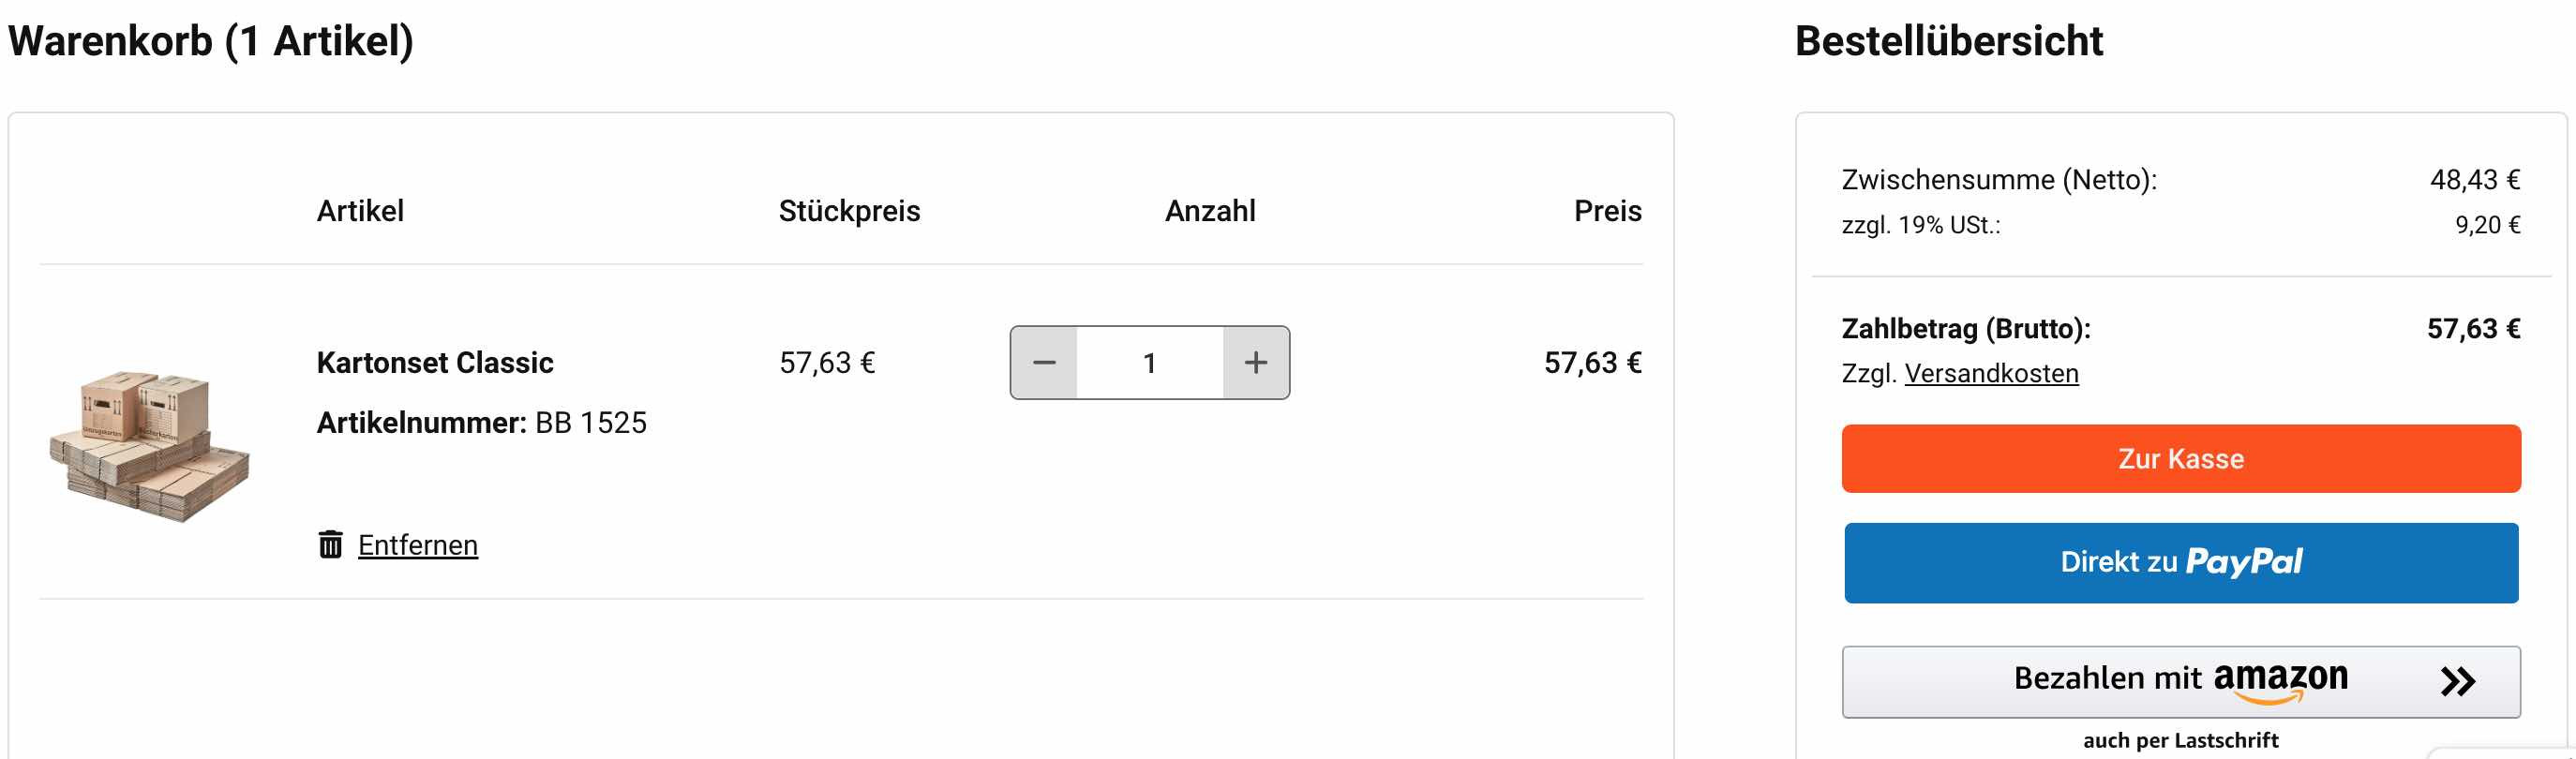
Task: Click the Artikel column header
Action: [360, 211]
